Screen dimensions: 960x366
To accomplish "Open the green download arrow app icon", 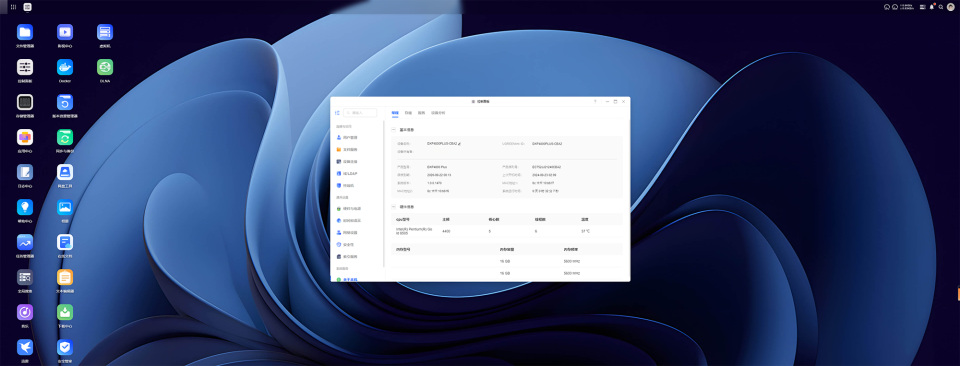I will pyautogui.click(x=65, y=312).
